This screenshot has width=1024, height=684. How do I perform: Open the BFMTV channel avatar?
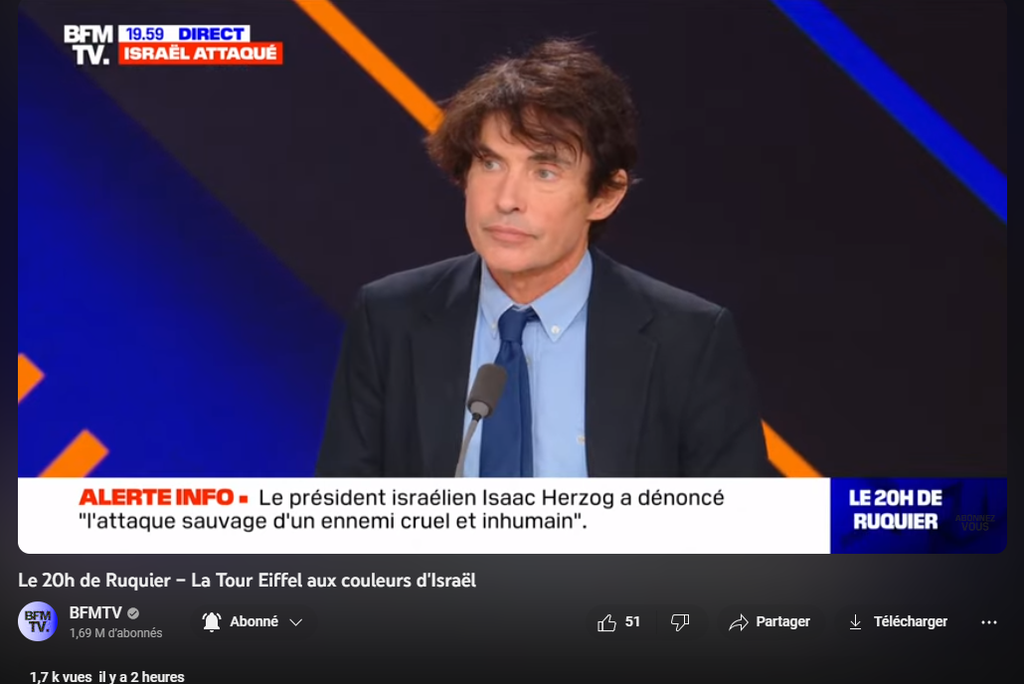click(x=37, y=621)
